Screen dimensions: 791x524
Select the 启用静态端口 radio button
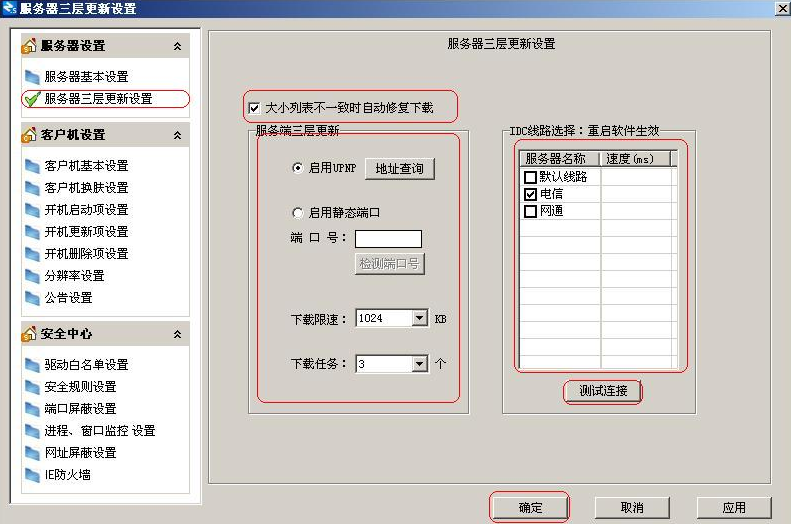[298, 213]
